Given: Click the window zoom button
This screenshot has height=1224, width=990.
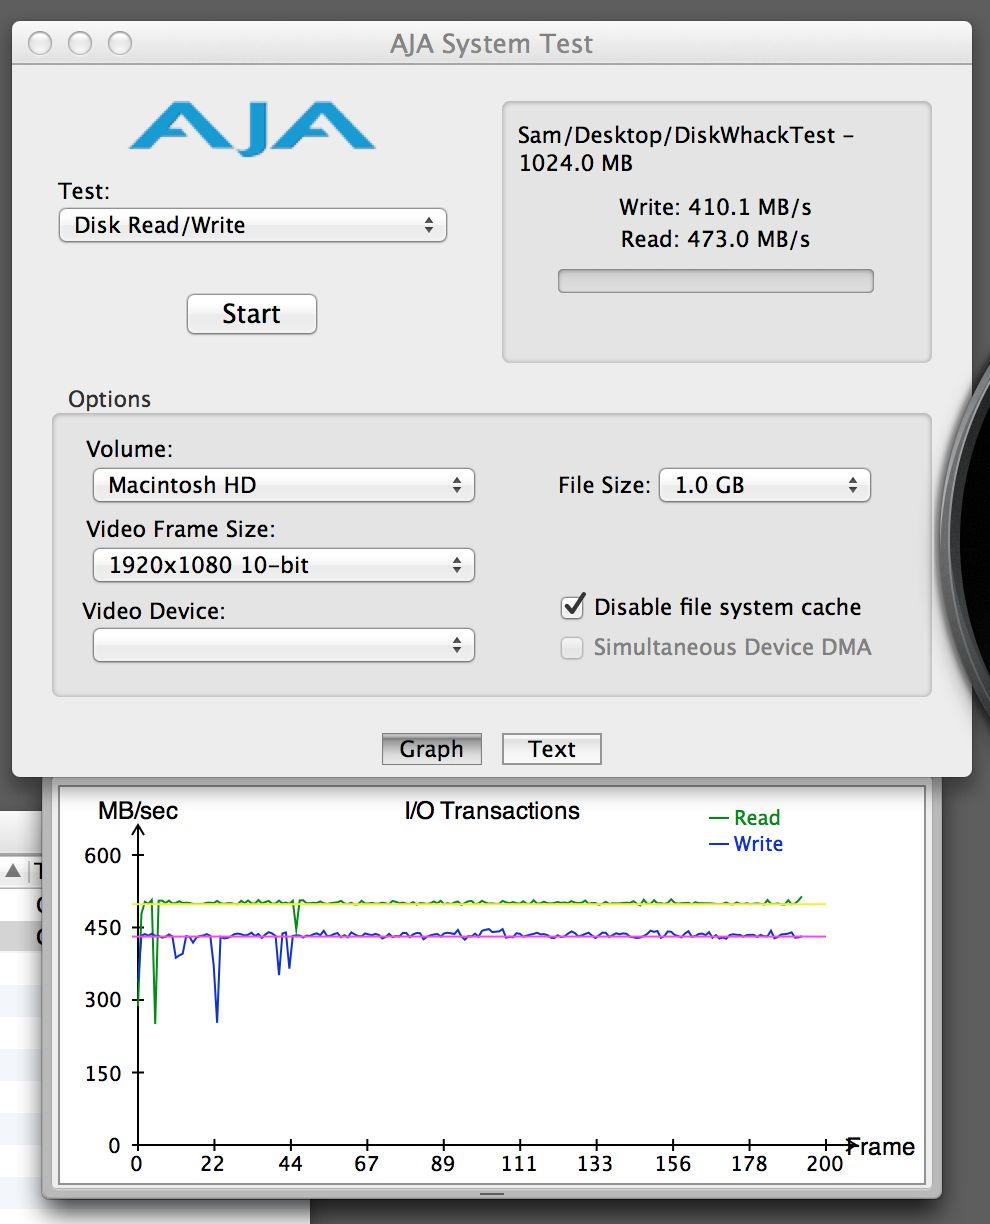Looking at the screenshot, I should (120, 44).
